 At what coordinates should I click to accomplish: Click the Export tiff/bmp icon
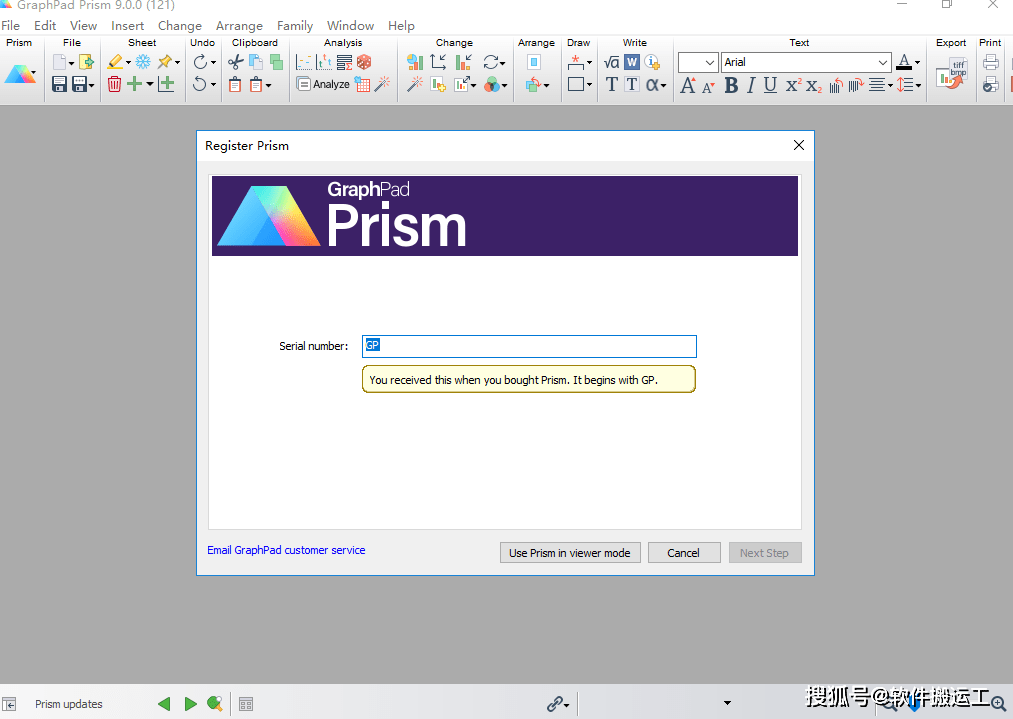(951, 73)
